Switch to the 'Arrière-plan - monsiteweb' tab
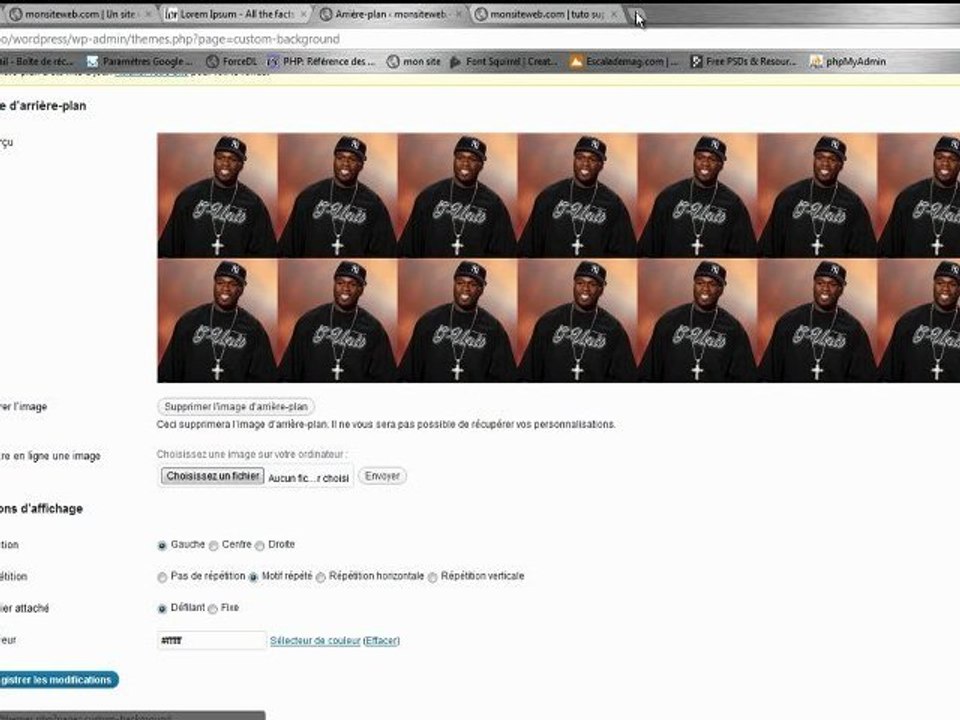The height and width of the screenshot is (720, 960). point(390,14)
